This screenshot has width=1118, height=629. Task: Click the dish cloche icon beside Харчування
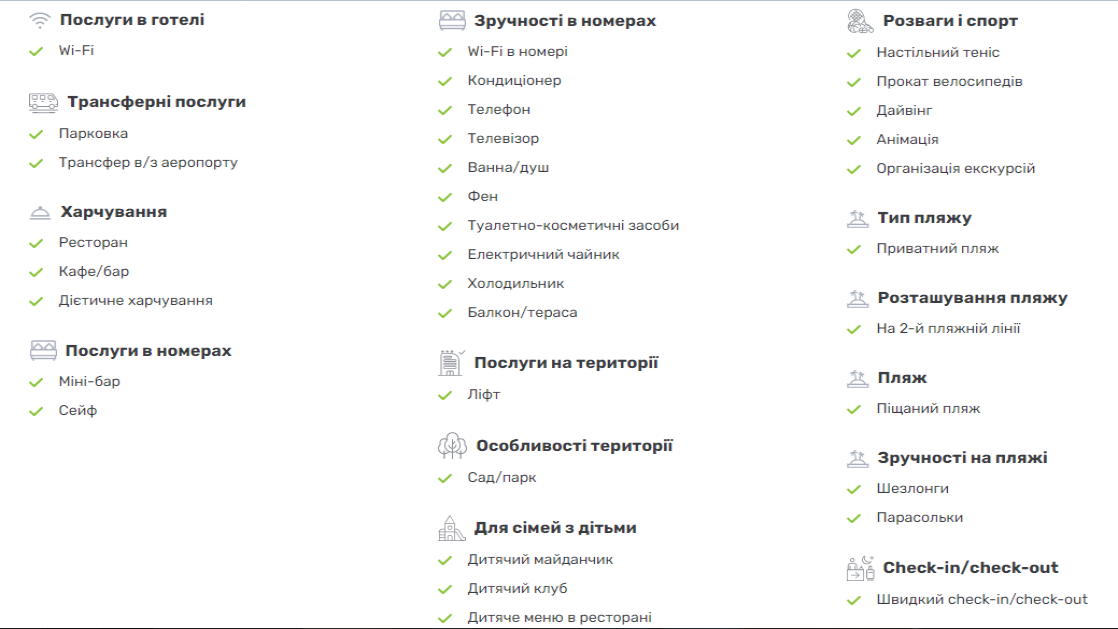[40, 213]
